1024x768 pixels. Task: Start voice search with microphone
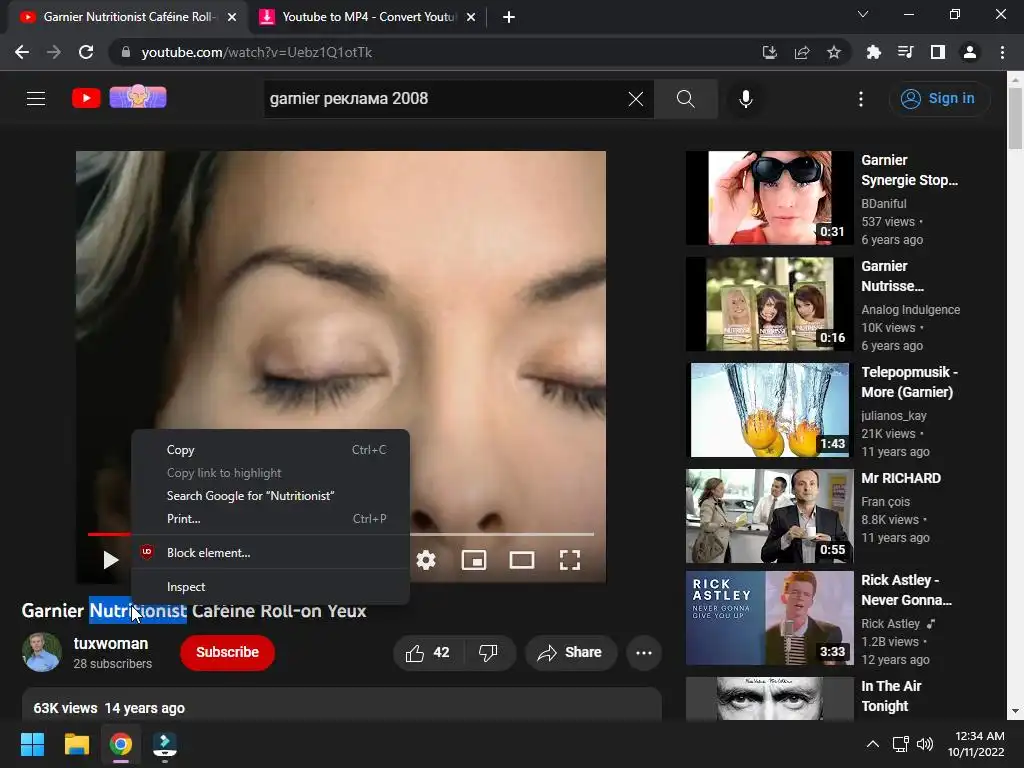(746, 99)
